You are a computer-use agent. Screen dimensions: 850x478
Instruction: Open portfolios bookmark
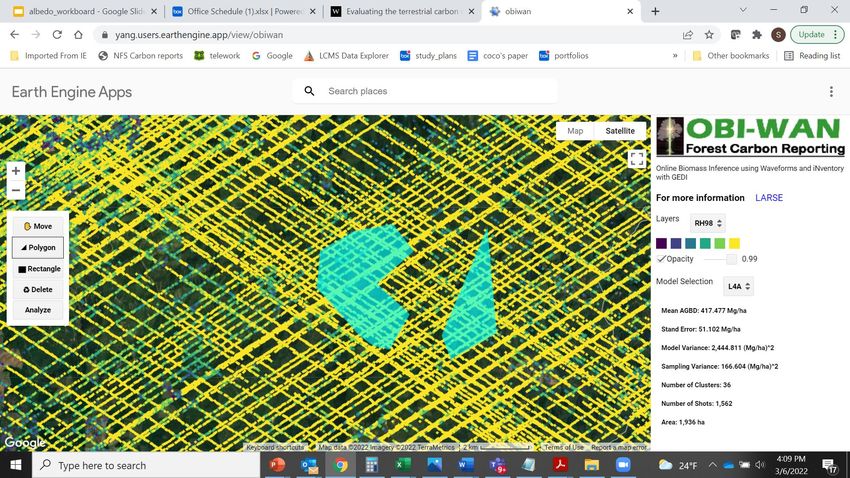tap(564, 56)
